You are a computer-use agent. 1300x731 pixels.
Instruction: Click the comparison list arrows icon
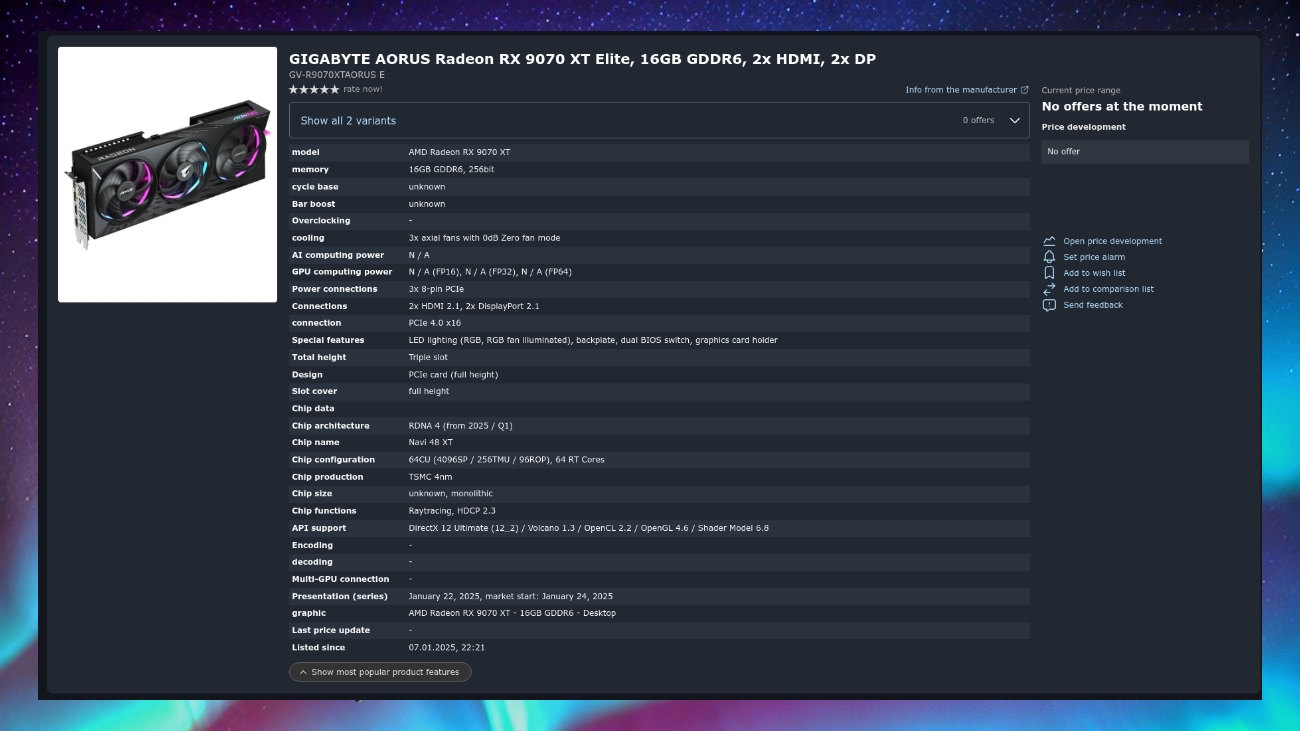(1049, 289)
